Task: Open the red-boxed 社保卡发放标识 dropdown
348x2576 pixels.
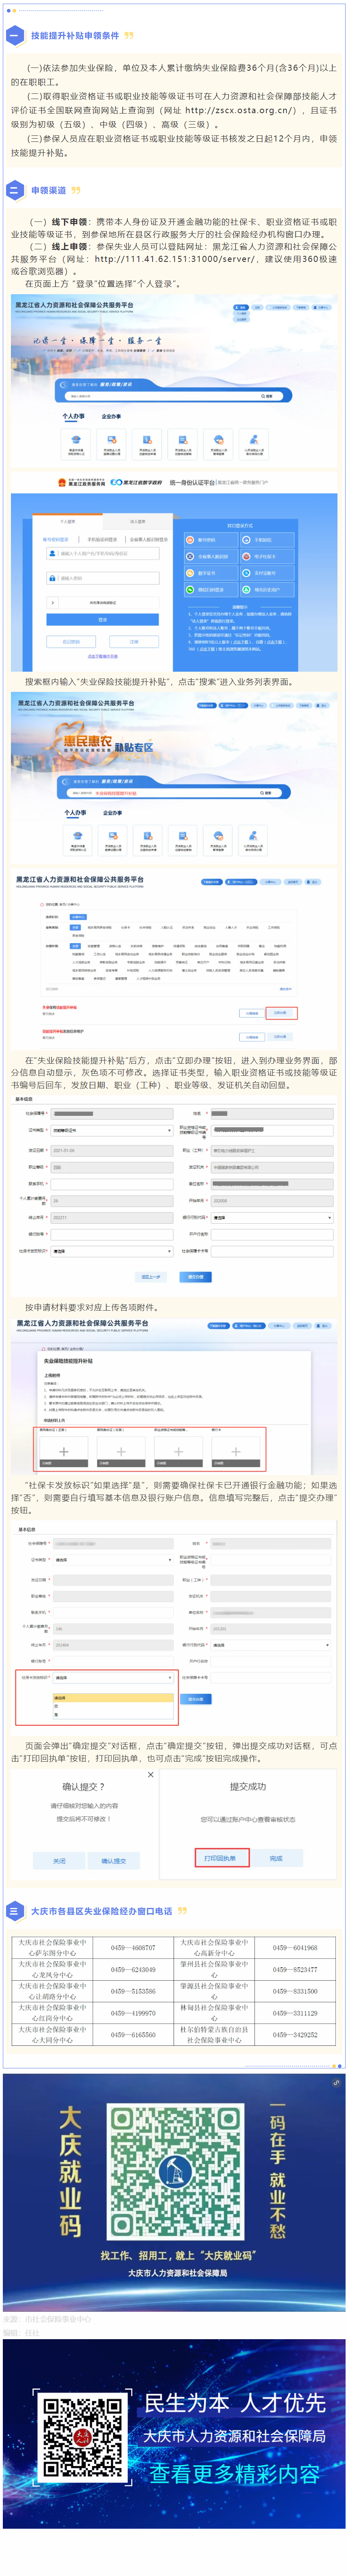Action: 113,1678
